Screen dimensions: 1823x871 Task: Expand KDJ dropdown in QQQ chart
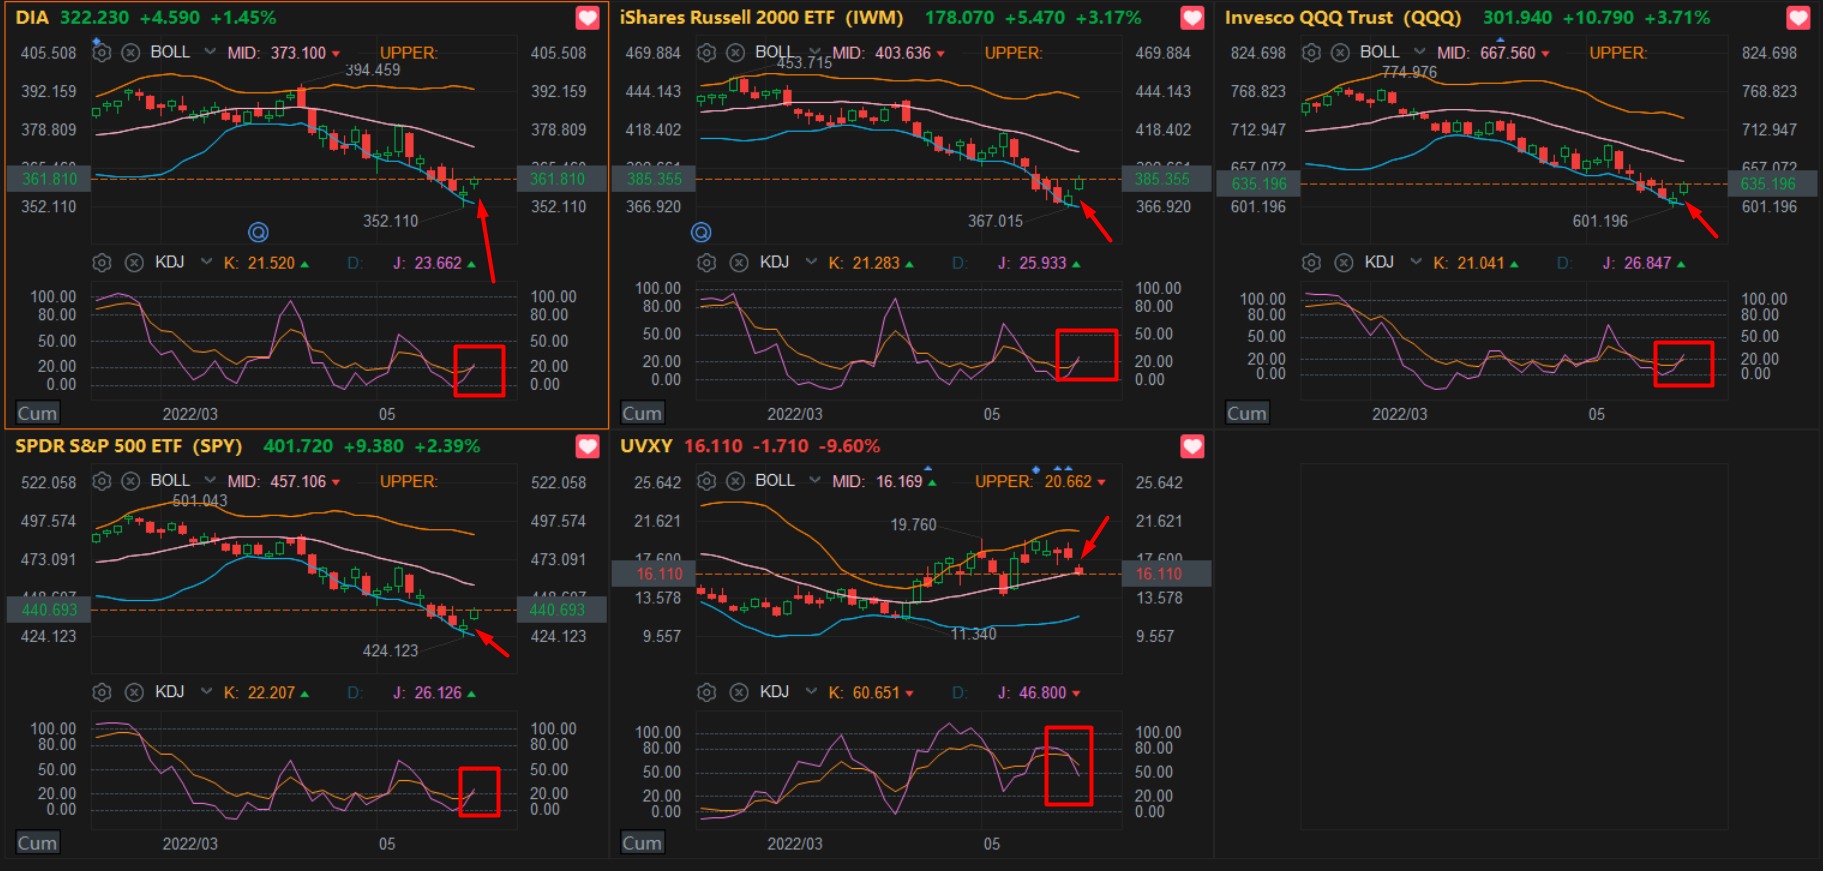pos(1416,262)
